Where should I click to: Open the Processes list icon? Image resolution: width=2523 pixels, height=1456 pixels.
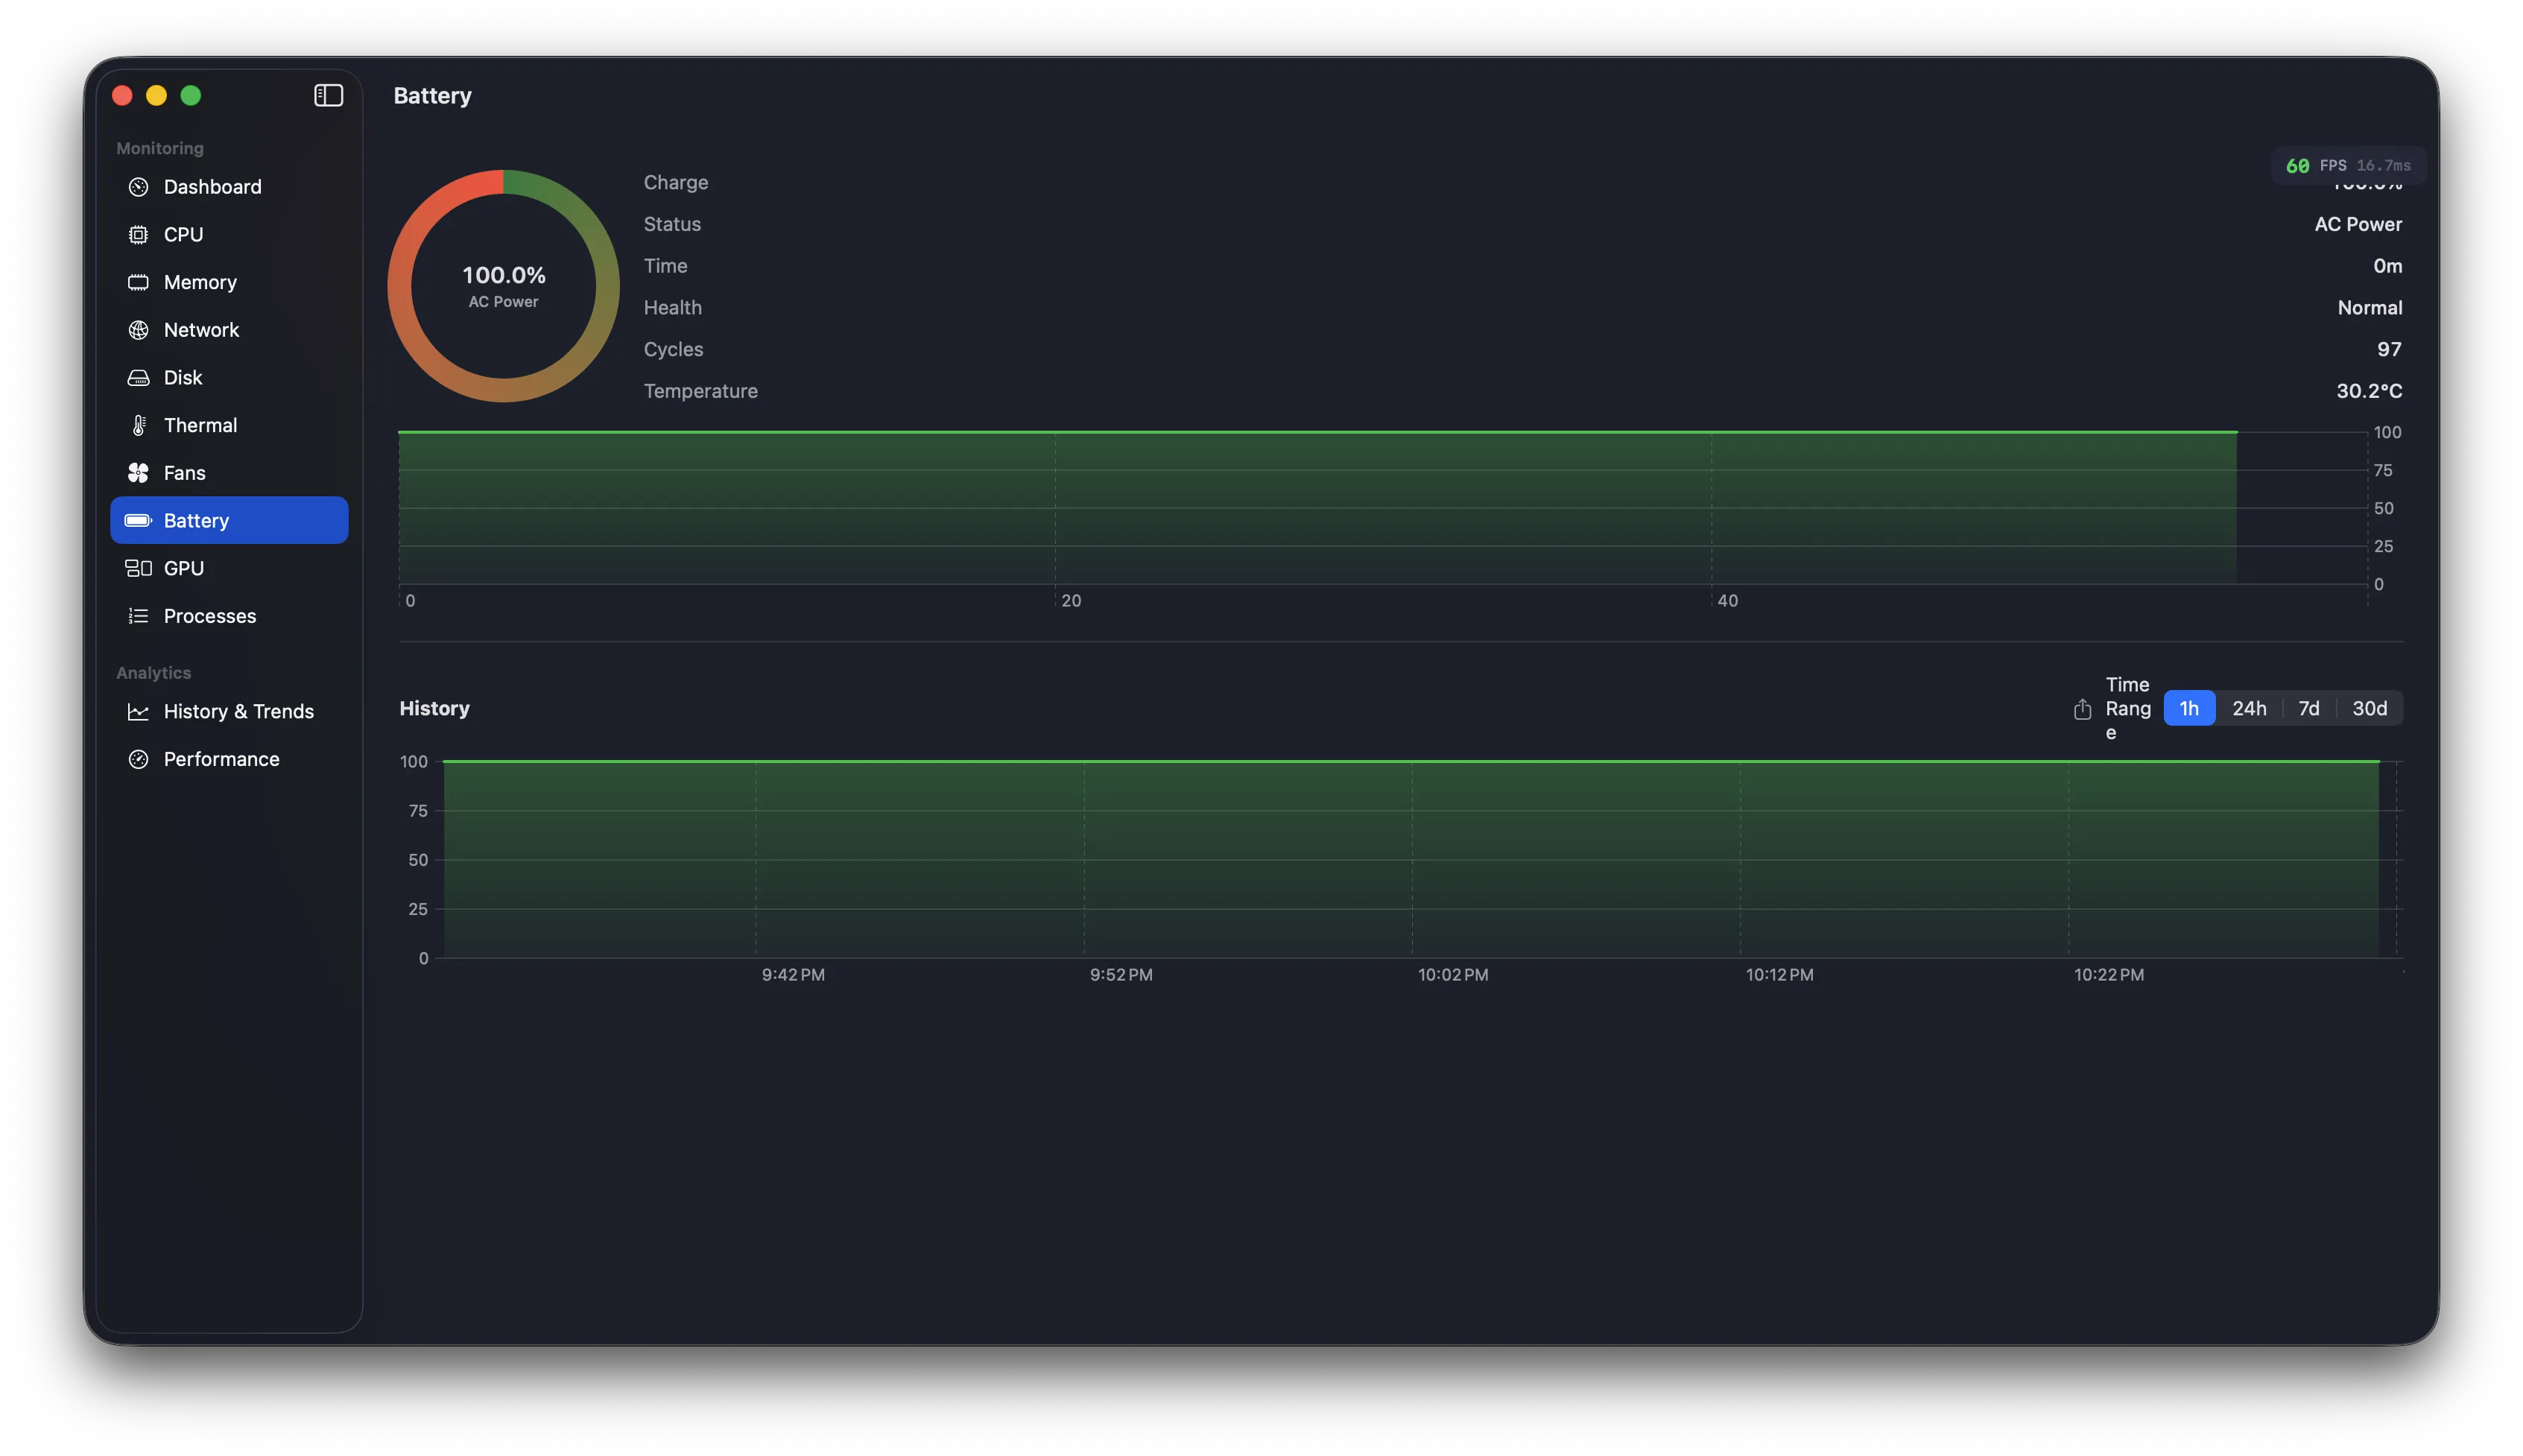point(138,616)
